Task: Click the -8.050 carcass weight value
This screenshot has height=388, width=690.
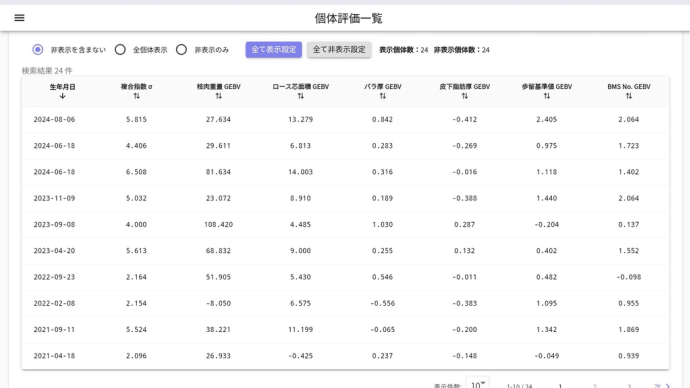Action: point(219,303)
